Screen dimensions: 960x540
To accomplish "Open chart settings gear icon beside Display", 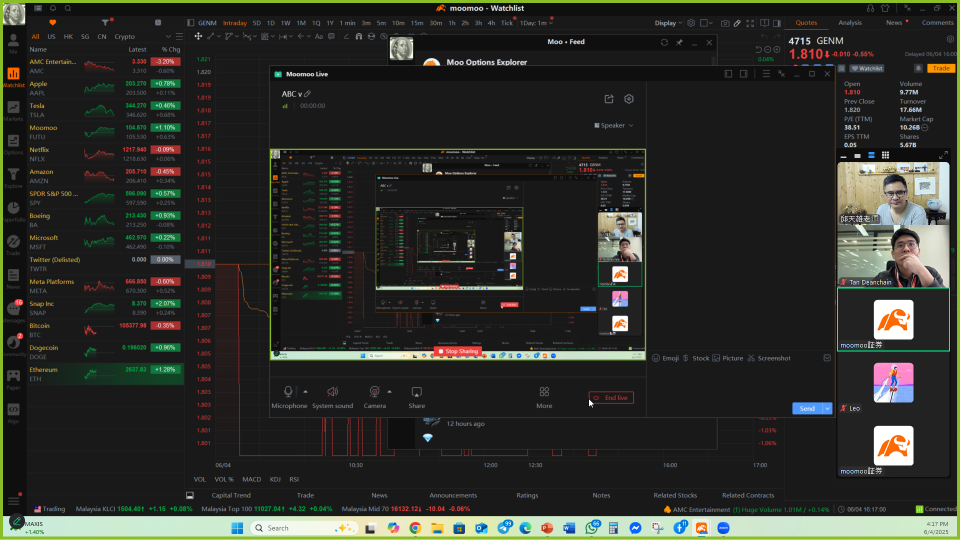I will pyautogui.click(x=691, y=23).
